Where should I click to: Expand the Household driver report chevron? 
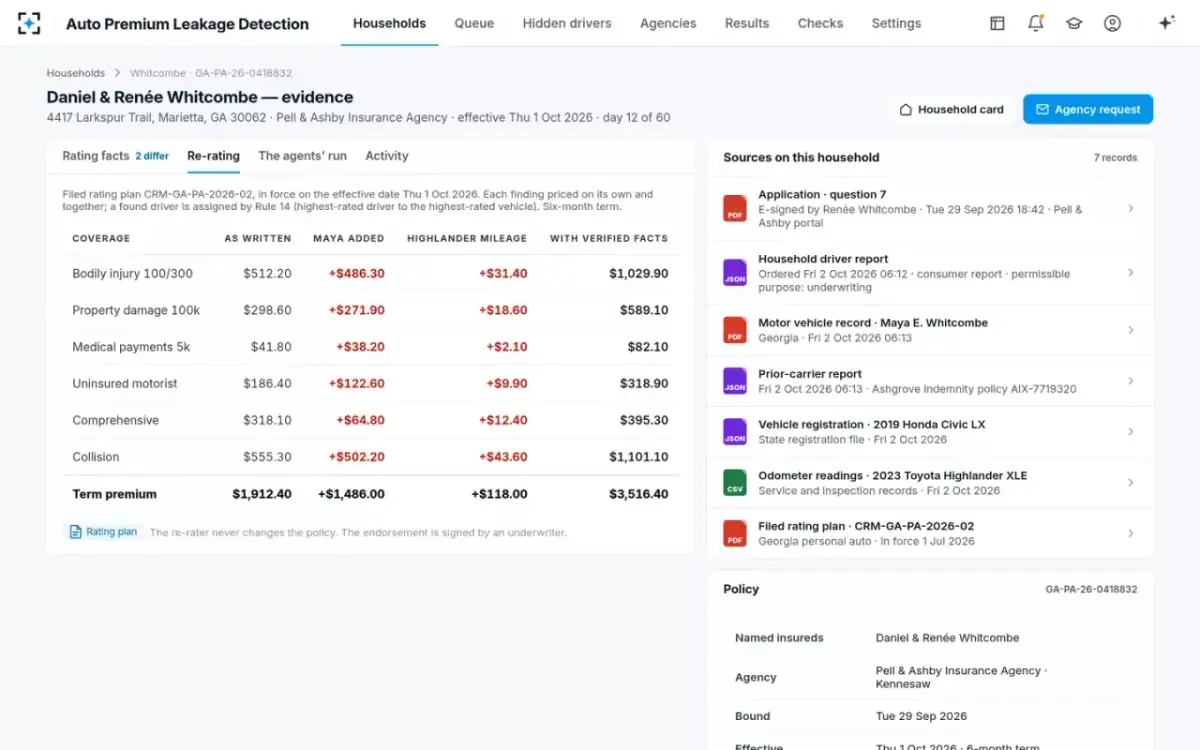point(1130,273)
